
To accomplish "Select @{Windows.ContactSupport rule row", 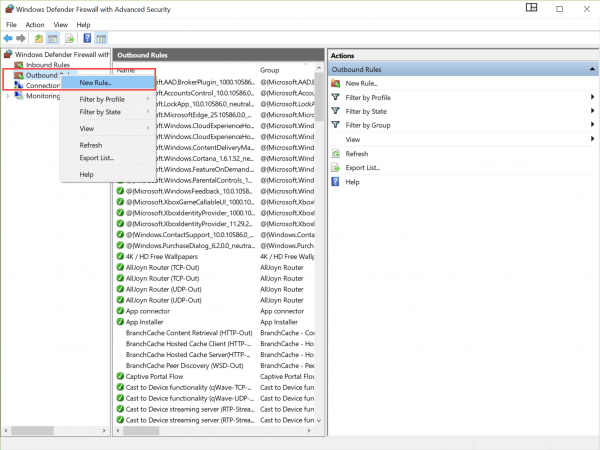I will (x=215, y=235).
